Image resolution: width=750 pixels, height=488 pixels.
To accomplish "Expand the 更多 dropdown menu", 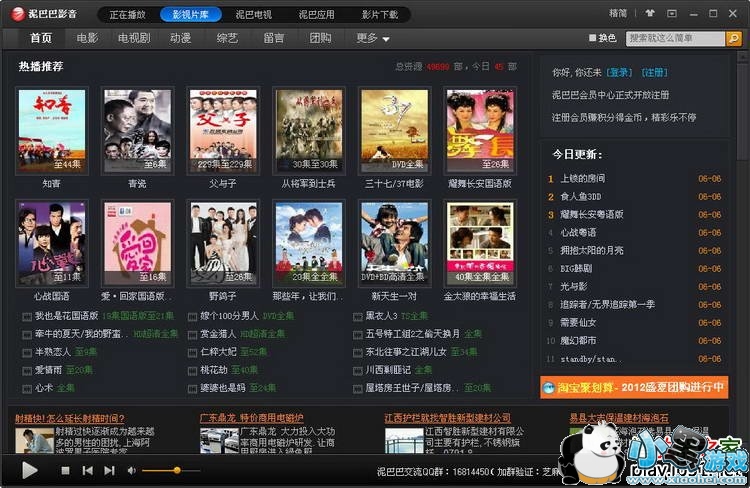I will [x=373, y=38].
